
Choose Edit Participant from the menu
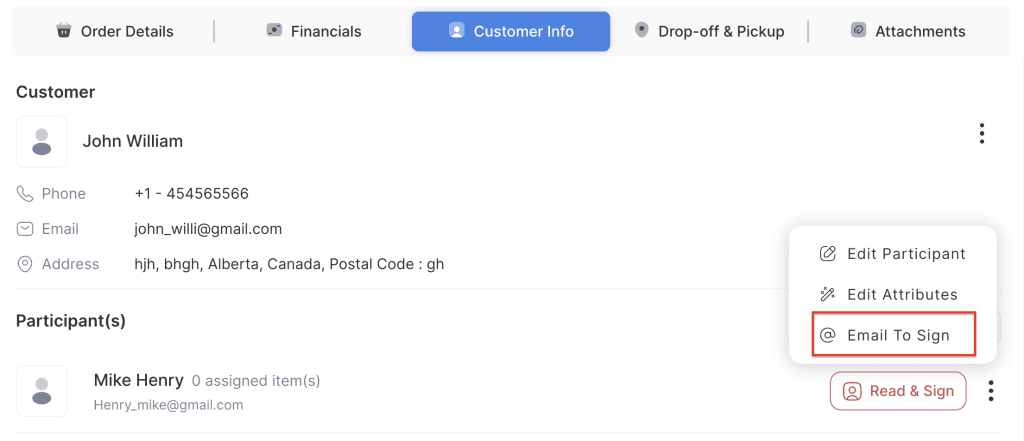893,254
